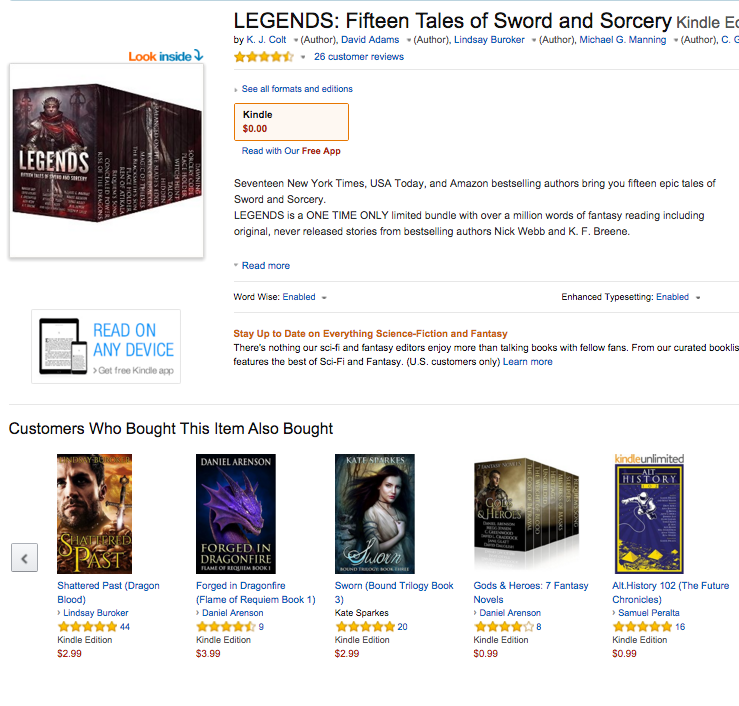The height and width of the screenshot is (706, 739).
Task: Expand the Word Wise Enabled dropdown
Action: (x=324, y=297)
